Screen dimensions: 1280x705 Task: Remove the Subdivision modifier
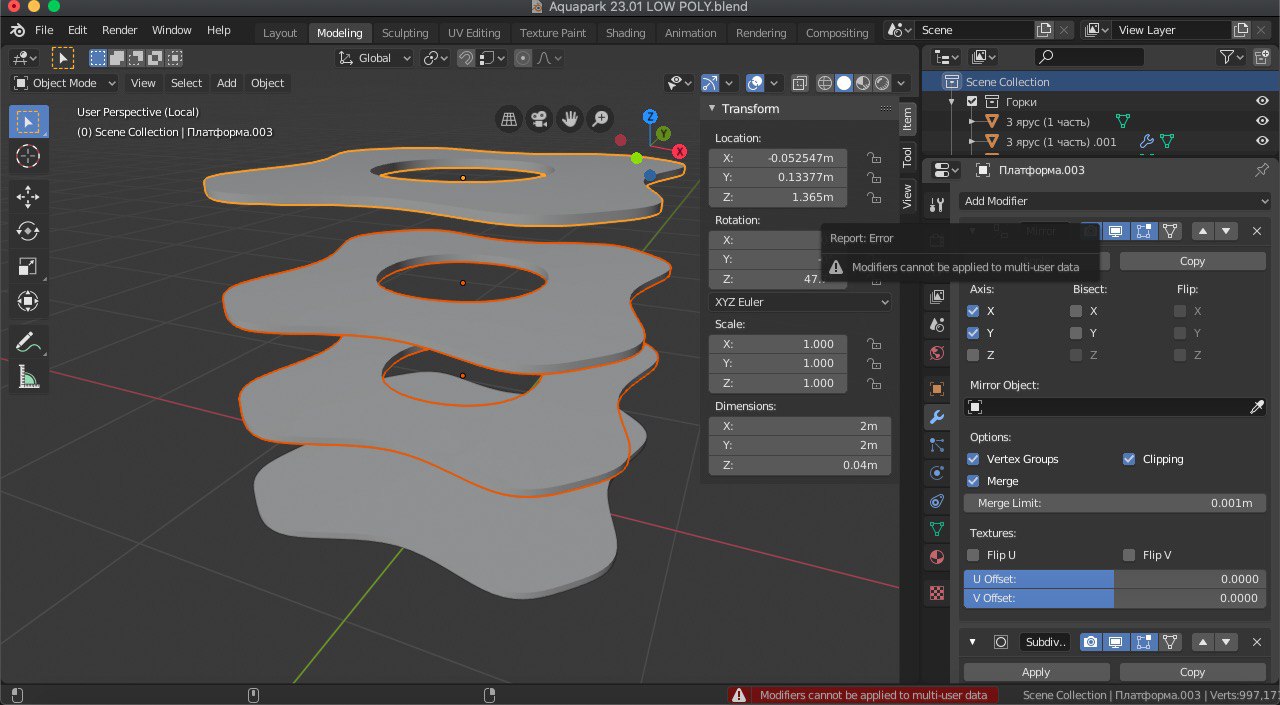(x=1257, y=642)
